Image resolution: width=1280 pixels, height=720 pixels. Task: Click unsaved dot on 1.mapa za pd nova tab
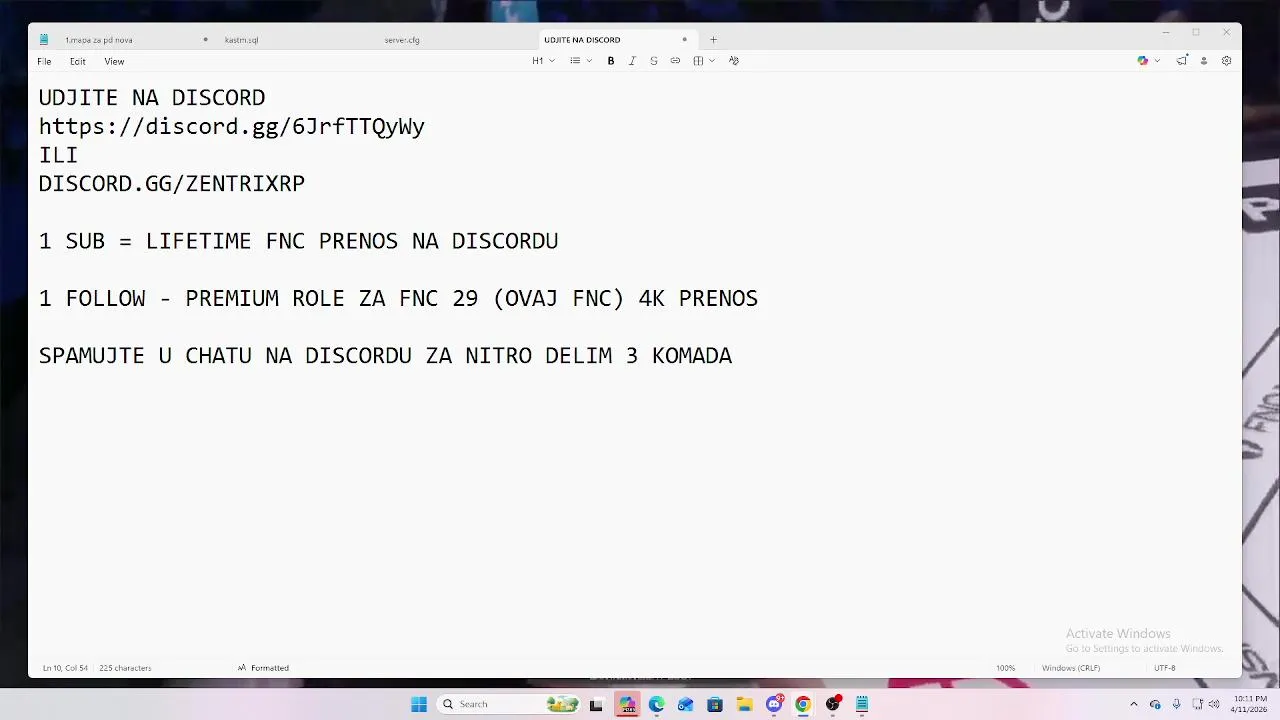[205, 40]
